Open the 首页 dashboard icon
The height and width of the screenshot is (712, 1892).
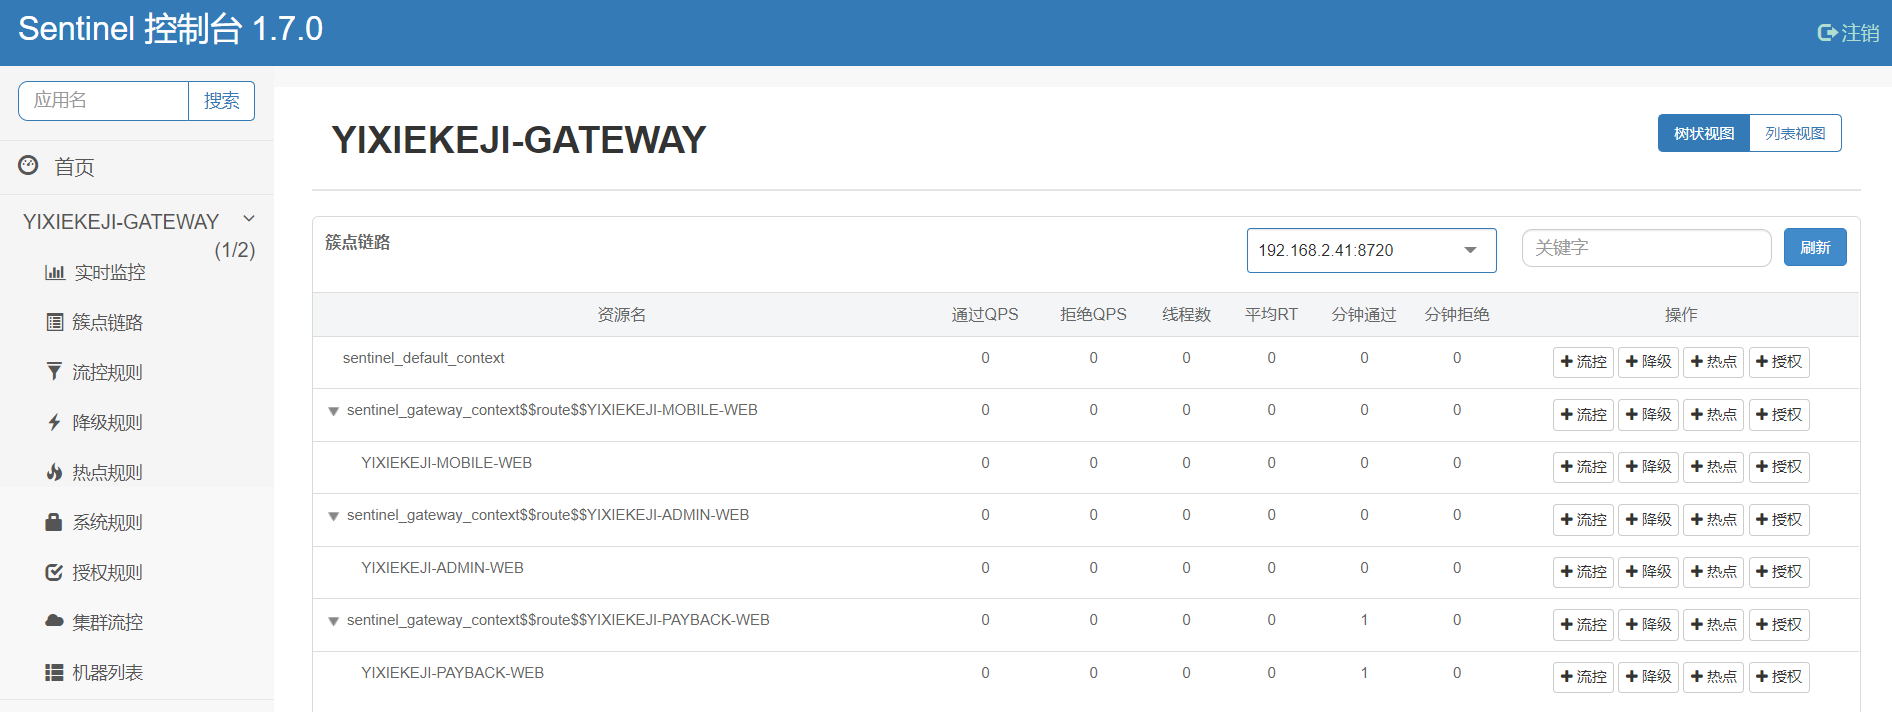click(28, 166)
